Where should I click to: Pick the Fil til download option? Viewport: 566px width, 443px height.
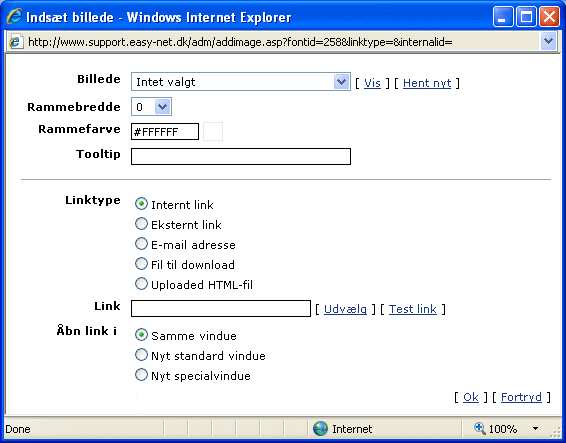(x=141, y=264)
